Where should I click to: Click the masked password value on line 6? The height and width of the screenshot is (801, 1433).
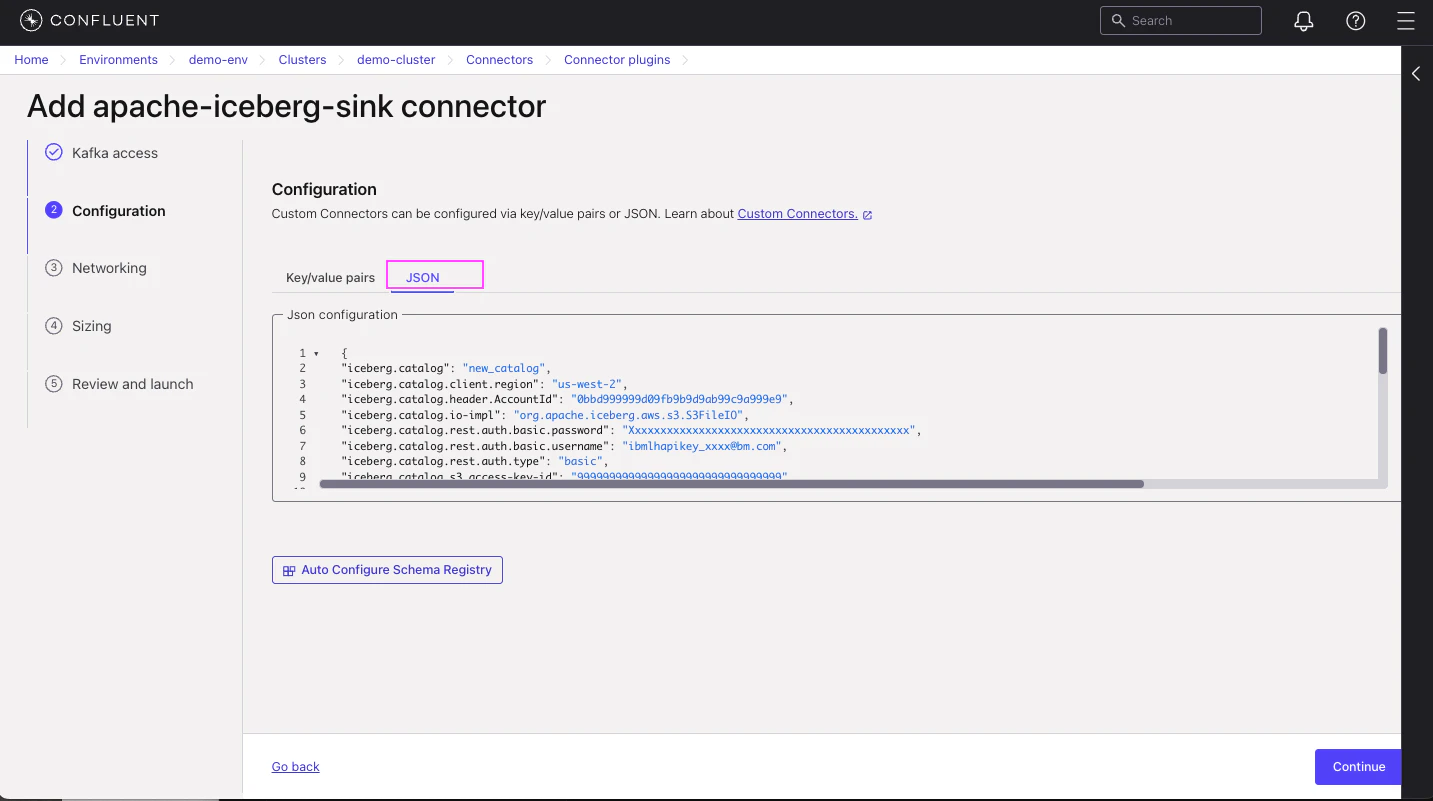tap(768, 431)
